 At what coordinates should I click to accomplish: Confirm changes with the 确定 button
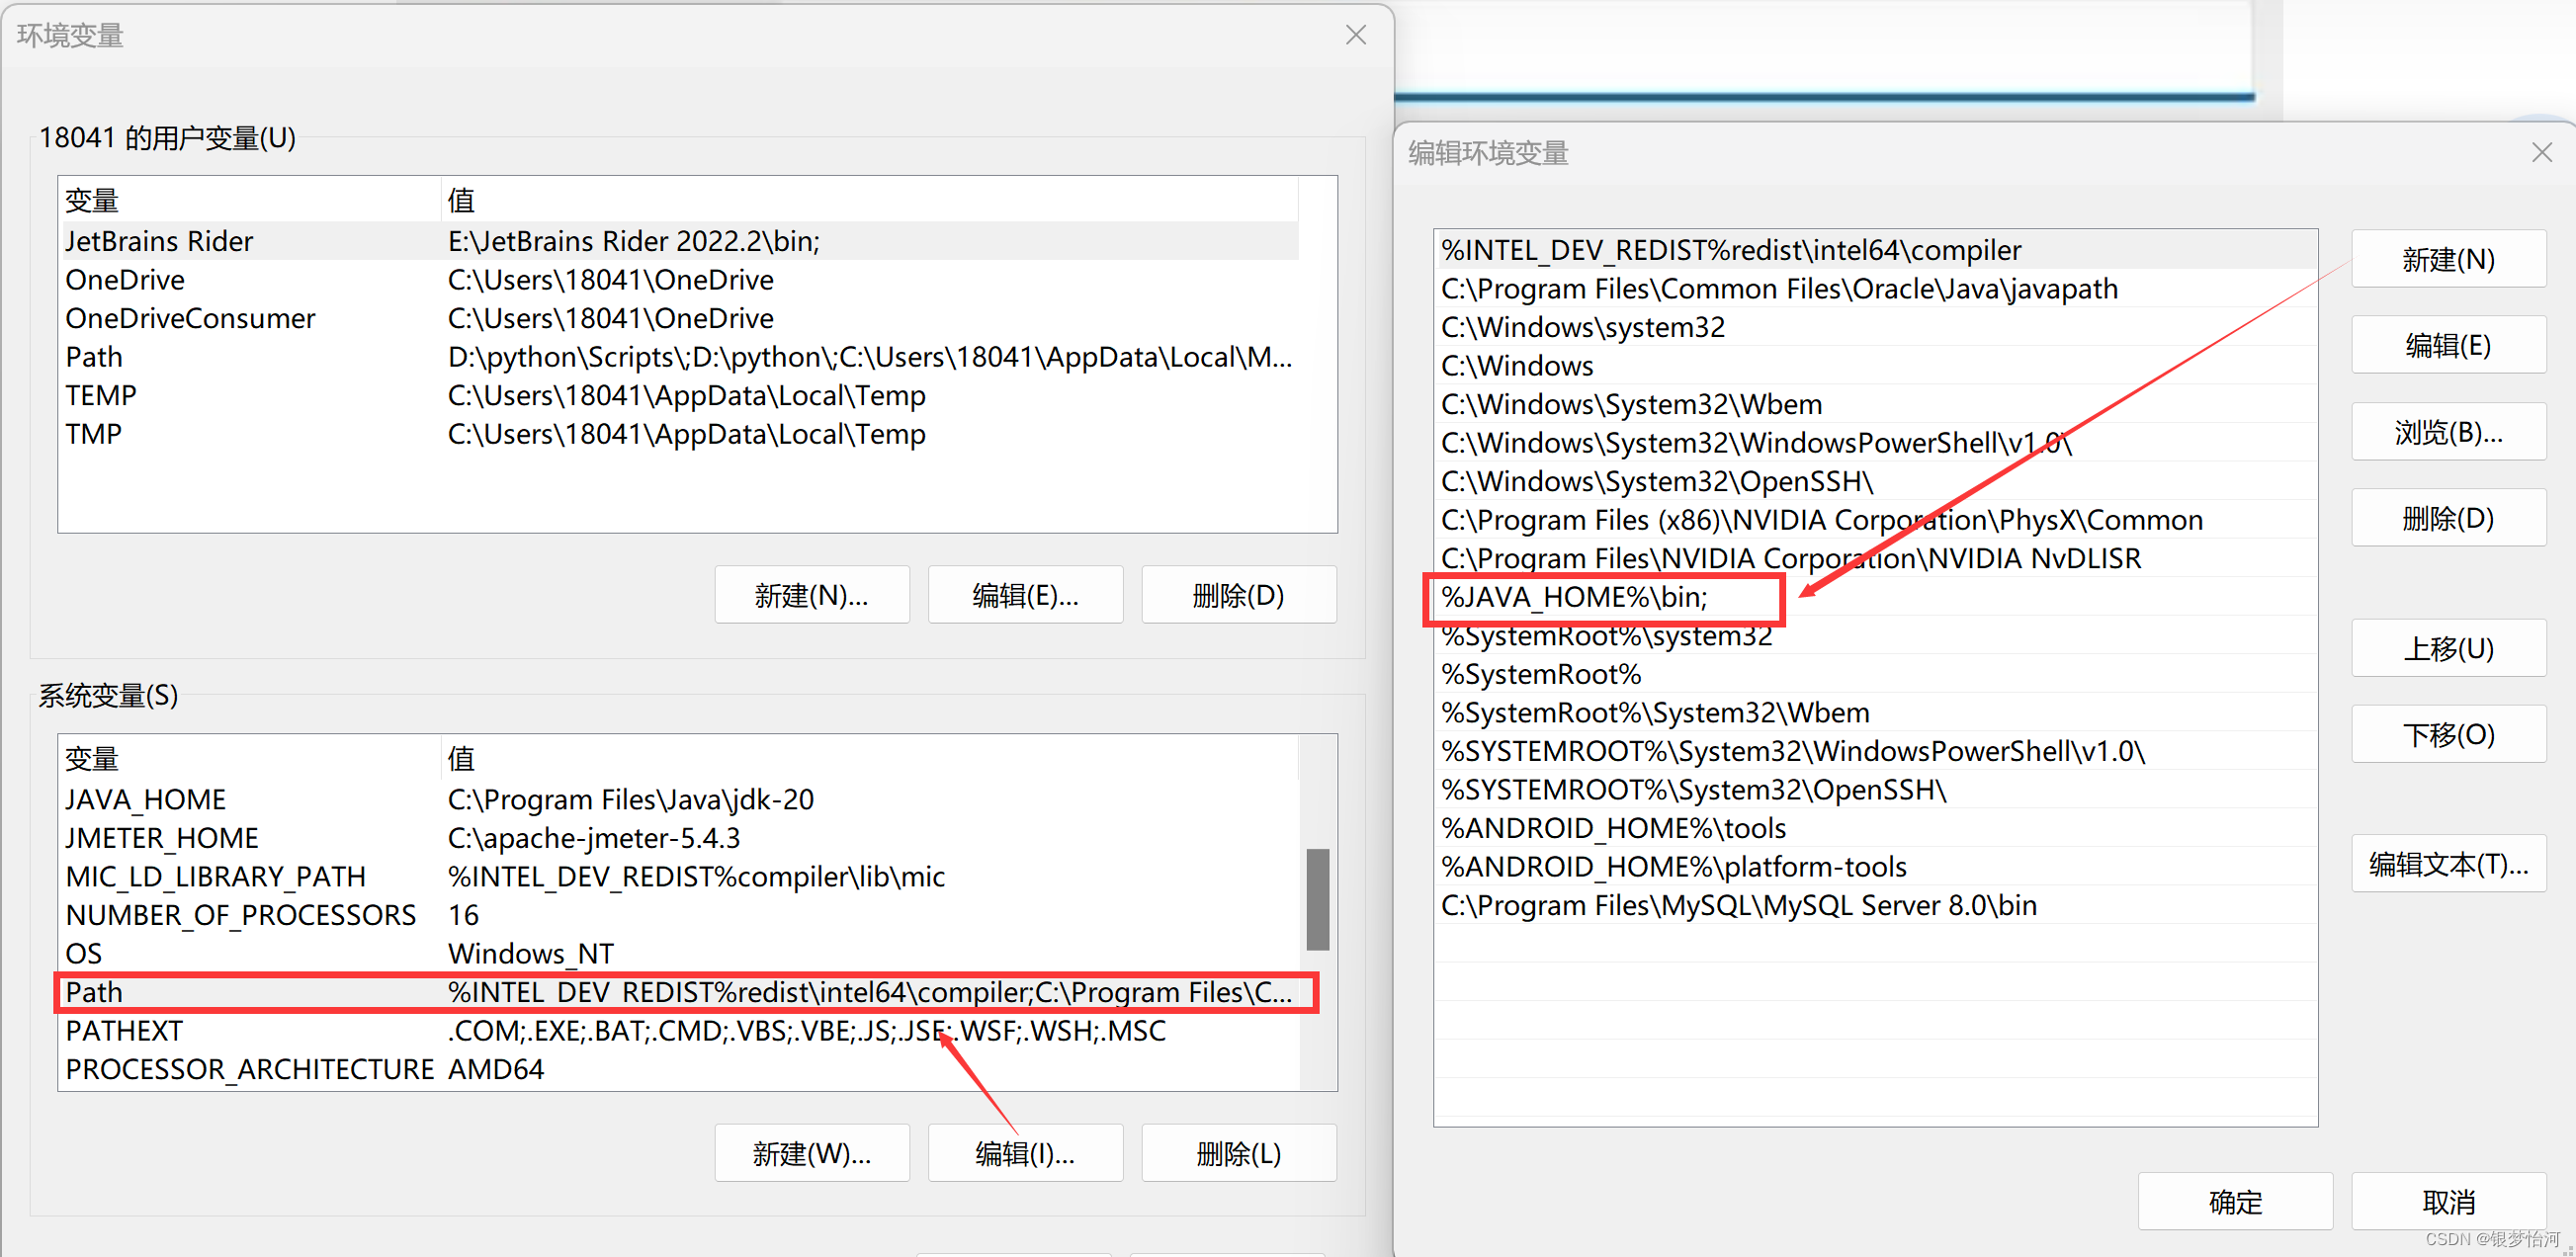pyautogui.click(x=2236, y=1201)
